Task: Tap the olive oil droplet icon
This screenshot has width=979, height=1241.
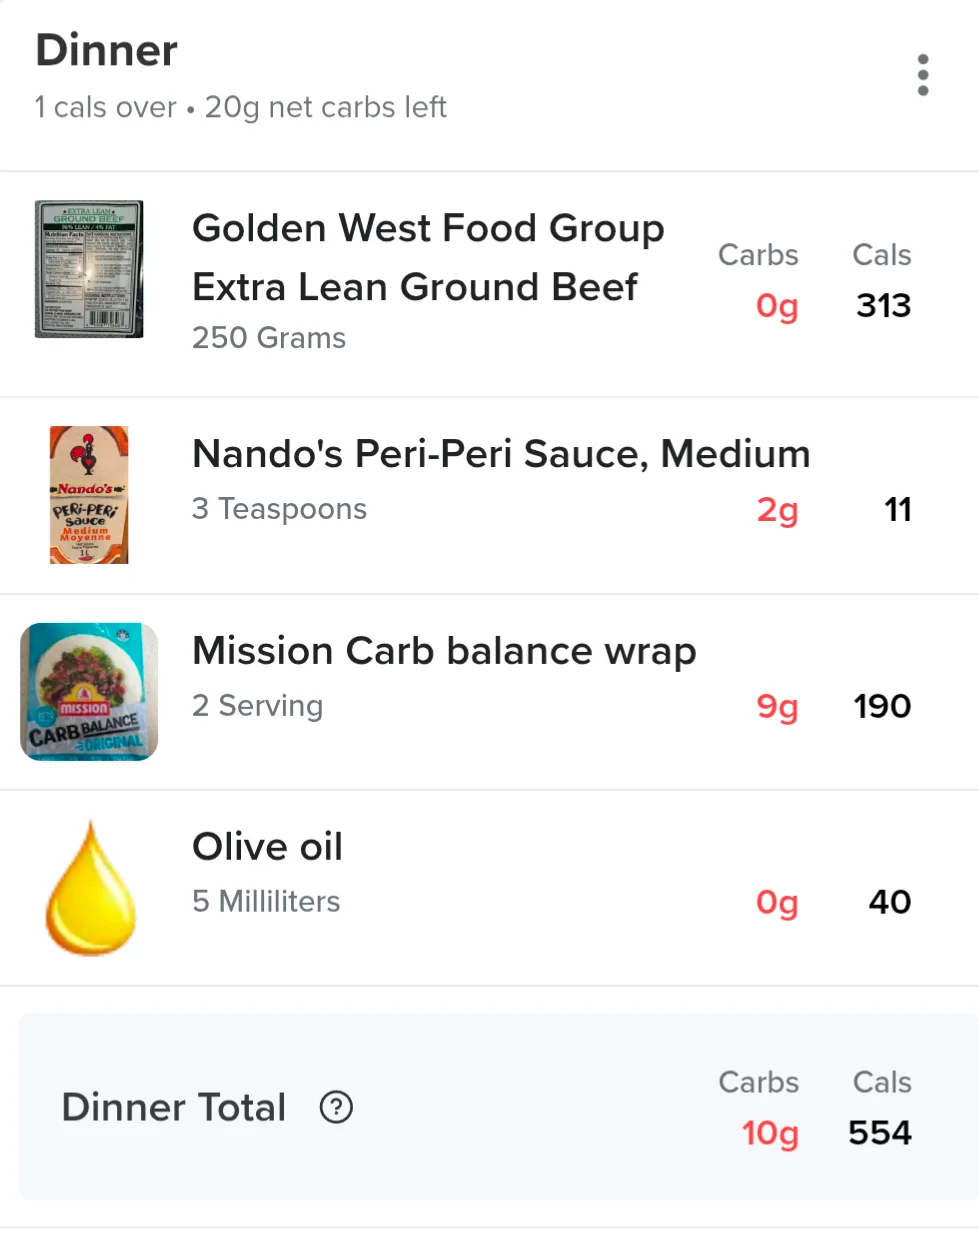Action: pos(89,888)
